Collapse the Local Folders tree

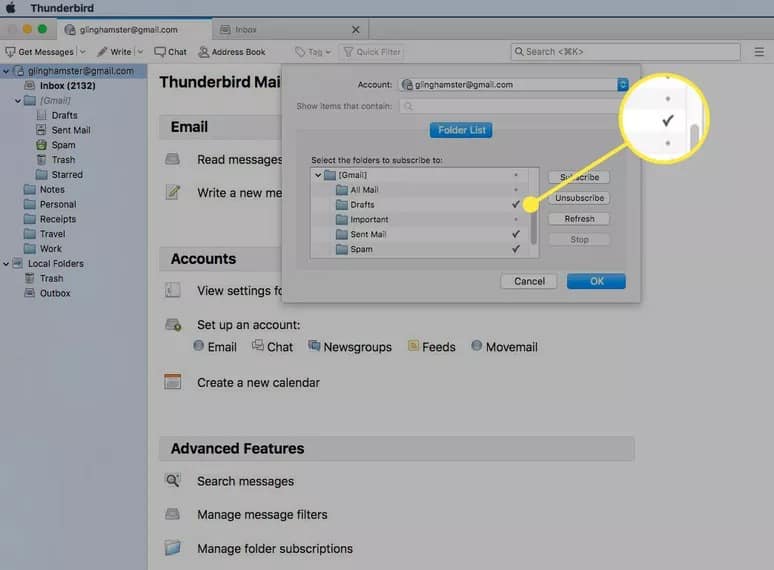point(6,264)
